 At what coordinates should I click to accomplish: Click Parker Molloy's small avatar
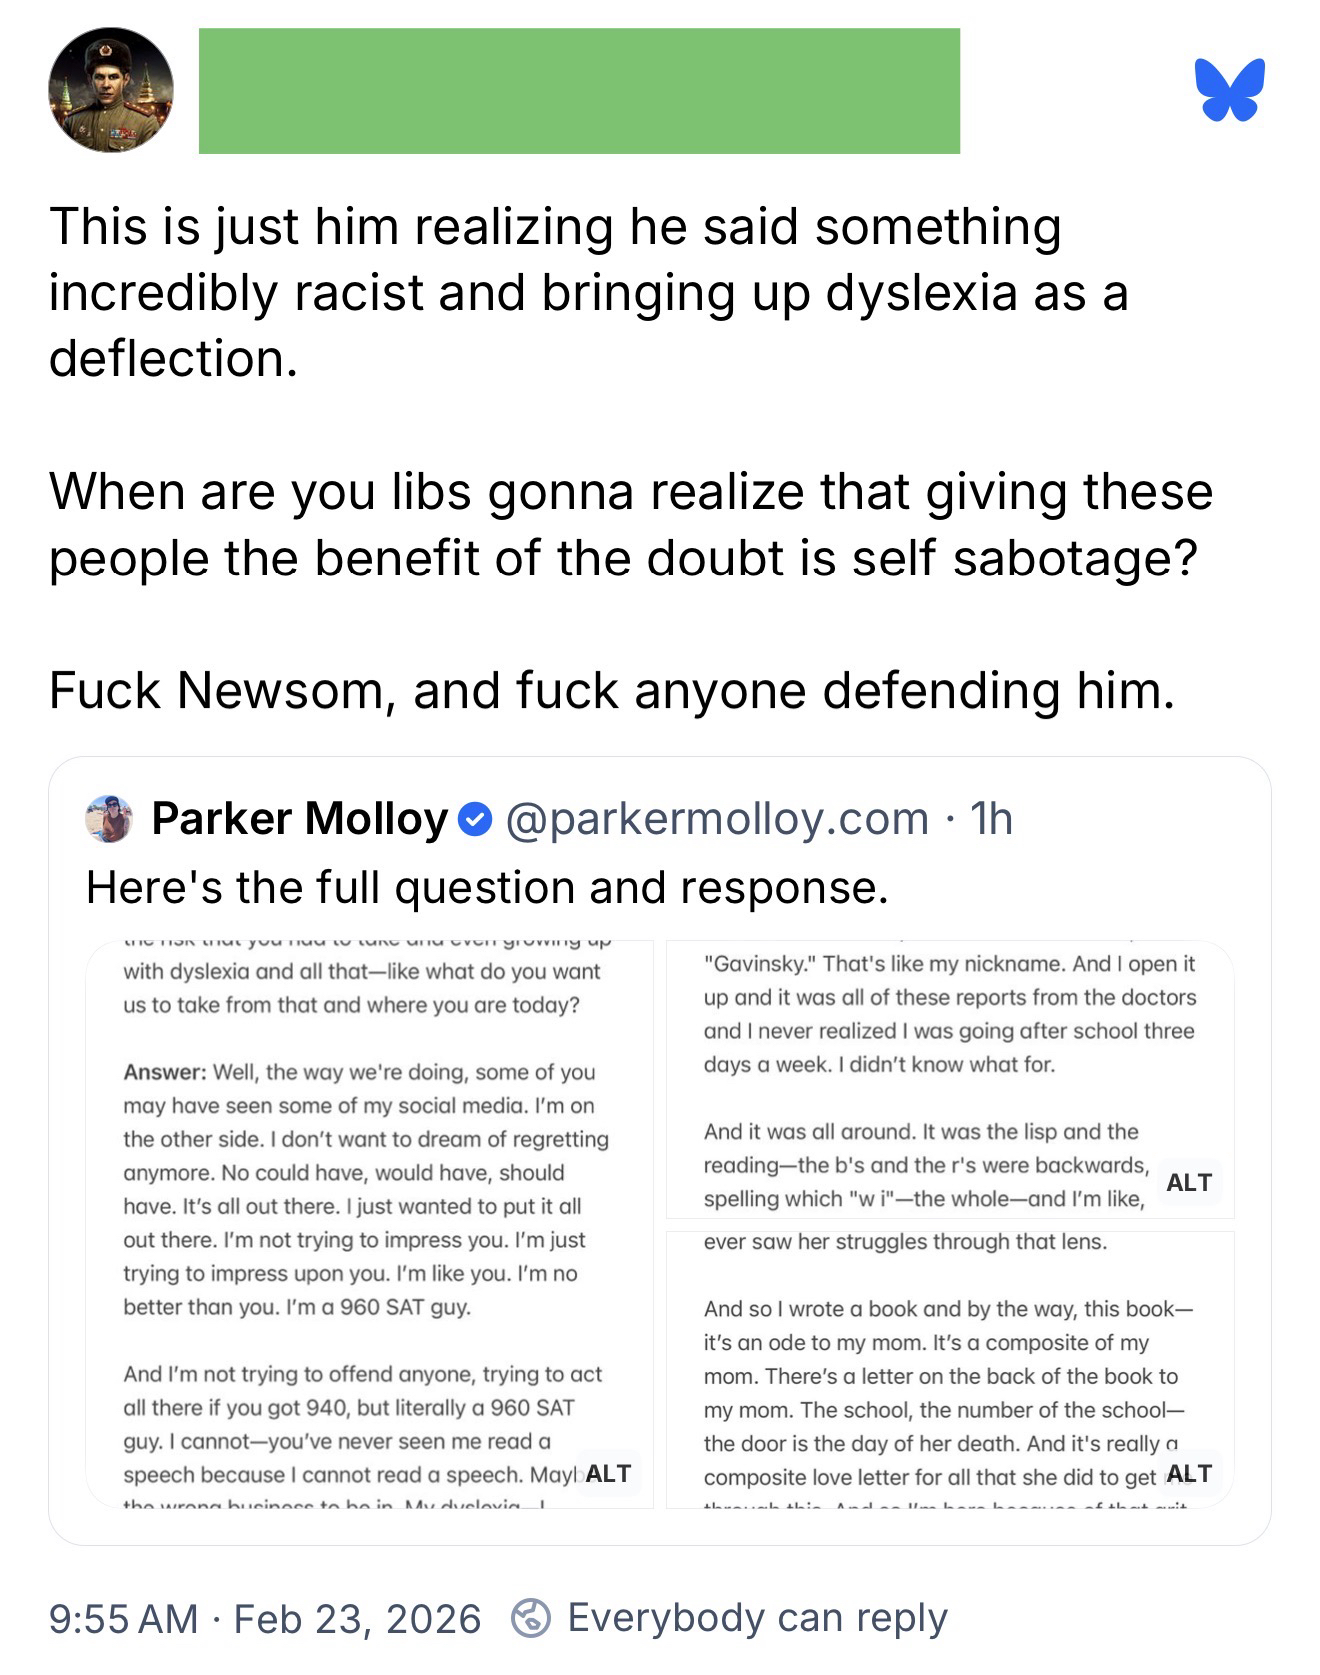click(110, 819)
